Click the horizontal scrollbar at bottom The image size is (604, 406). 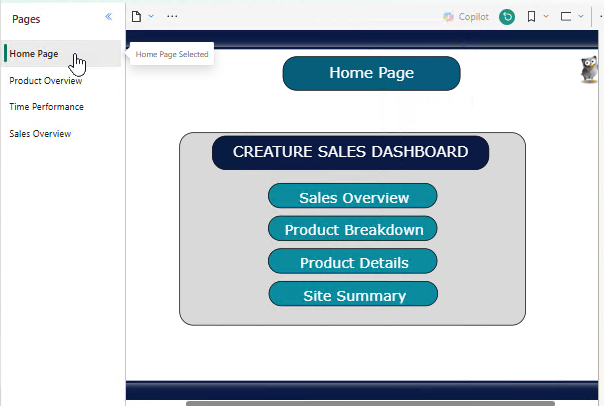[370, 403]
